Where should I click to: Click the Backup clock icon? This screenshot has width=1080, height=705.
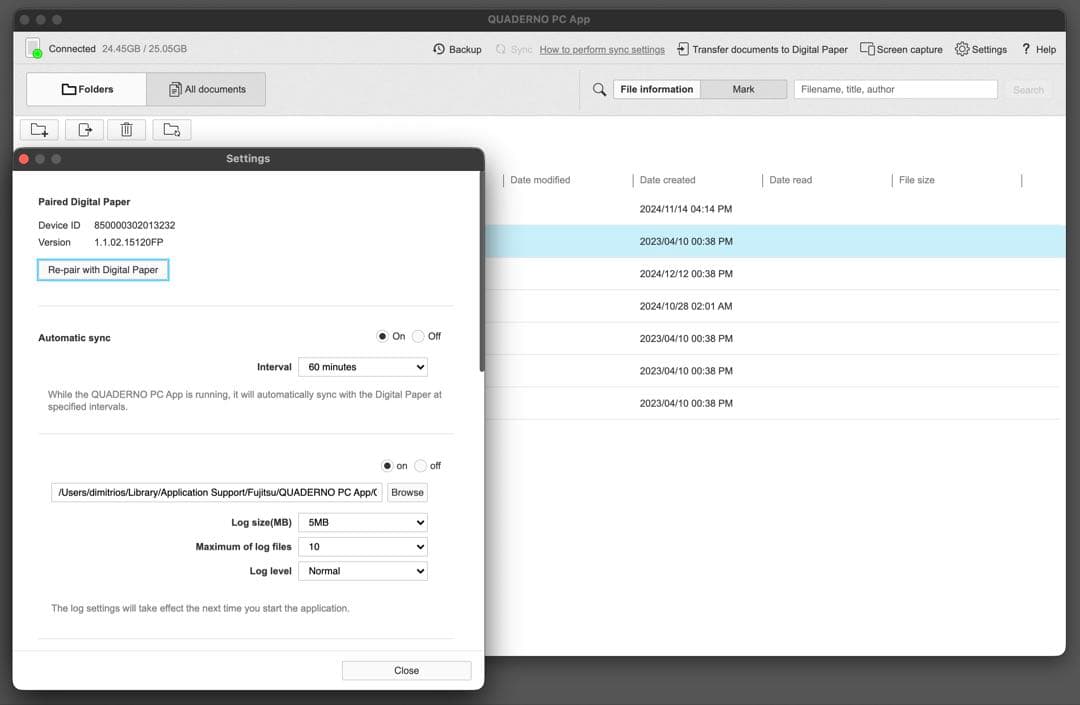point(439,49)
